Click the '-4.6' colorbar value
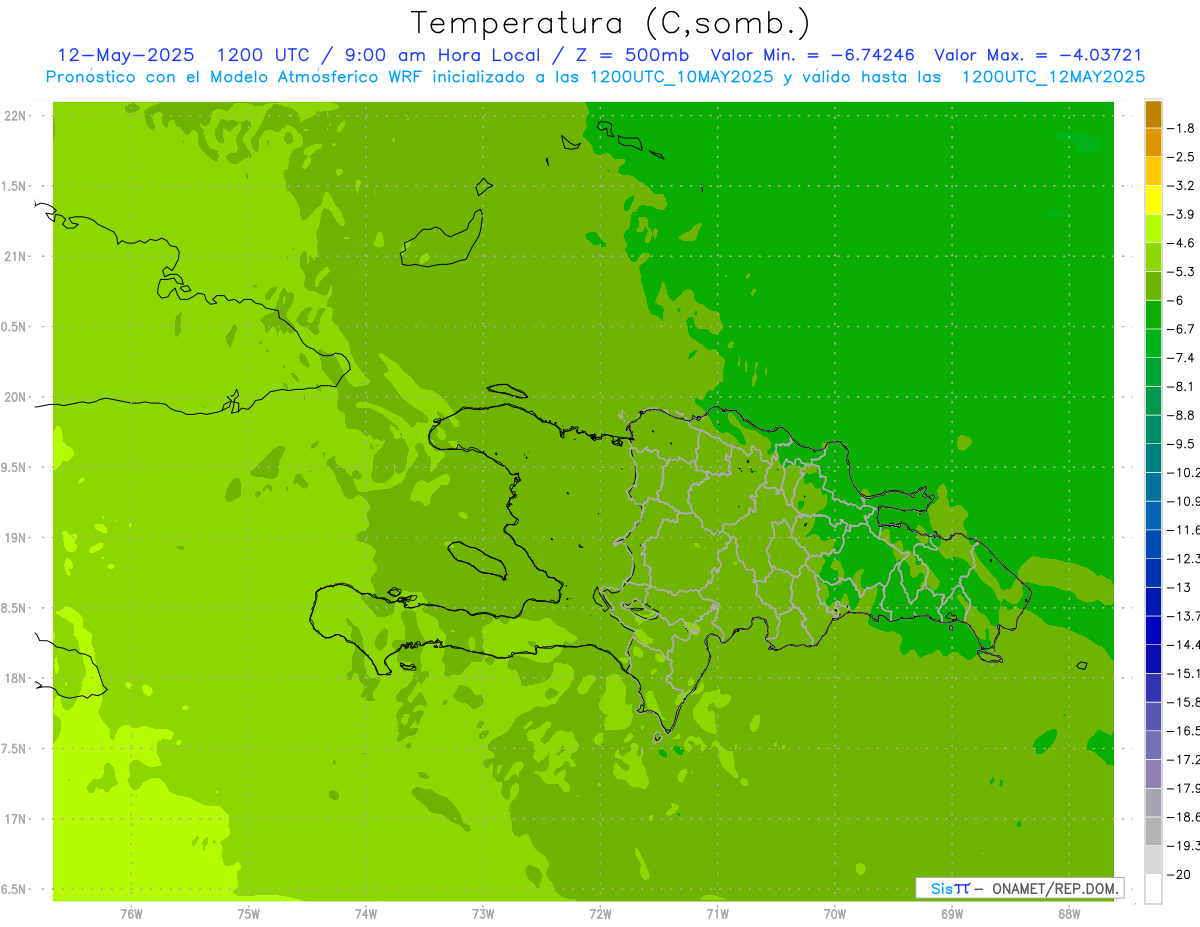 click(1181, 243)
